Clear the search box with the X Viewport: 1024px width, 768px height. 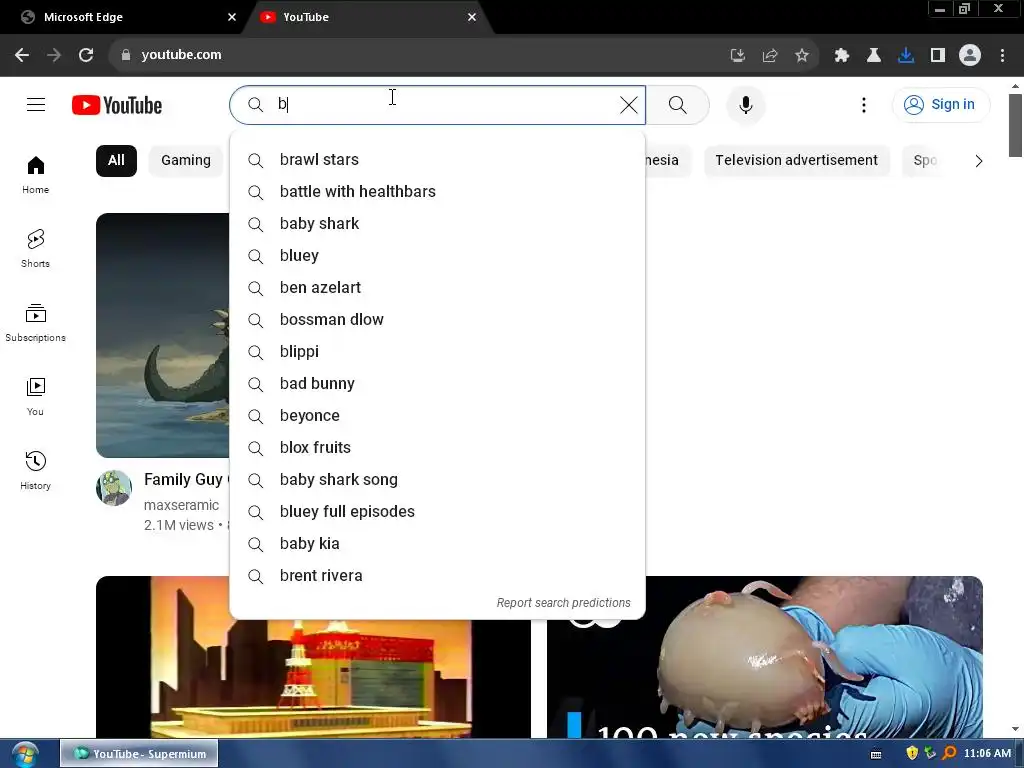point(628,105)
